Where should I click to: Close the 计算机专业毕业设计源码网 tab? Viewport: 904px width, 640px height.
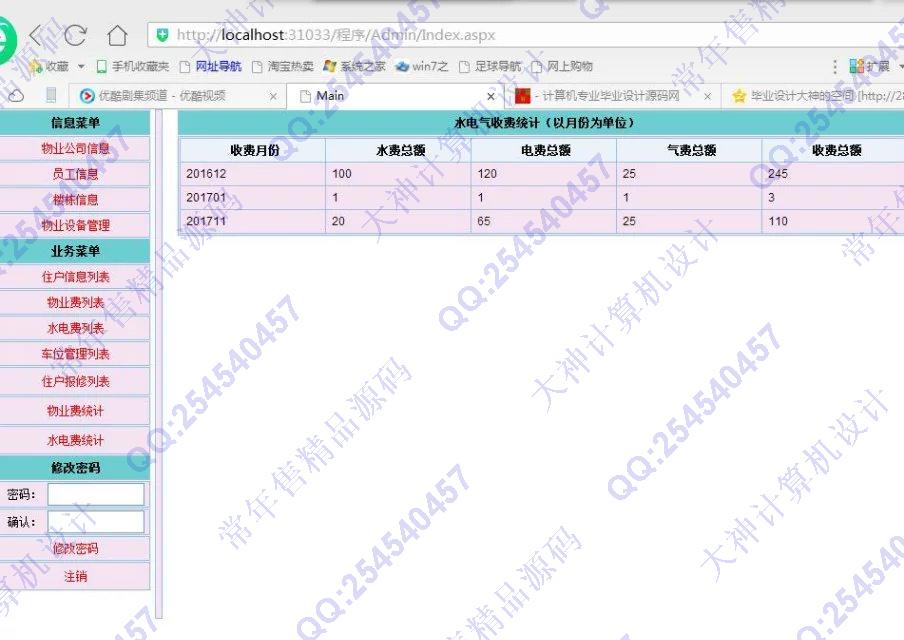707,96
